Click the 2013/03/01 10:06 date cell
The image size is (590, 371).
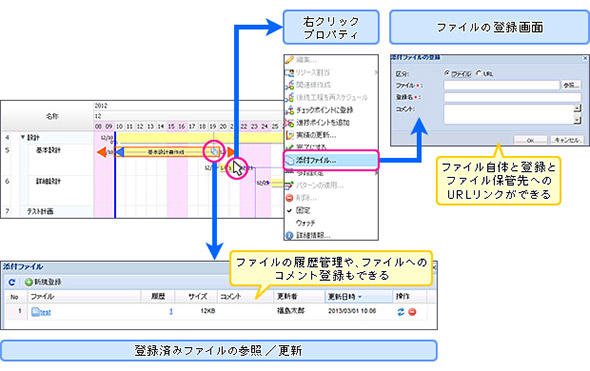tap(352, 311)
